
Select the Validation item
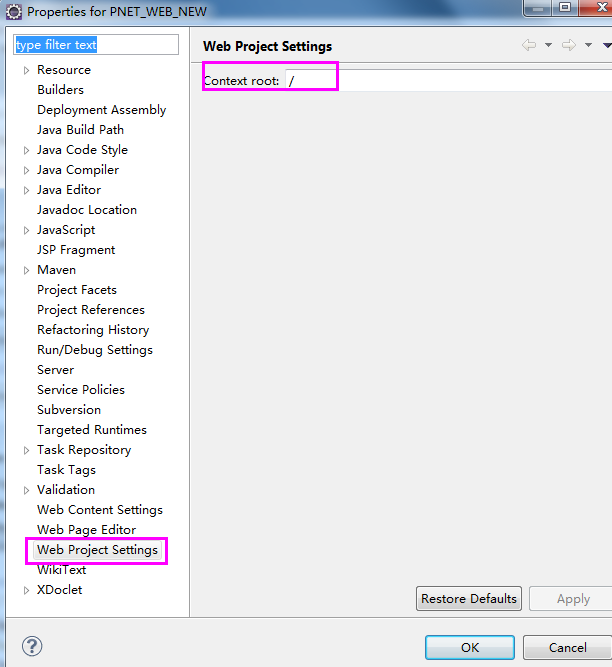(x=66, y=490)
